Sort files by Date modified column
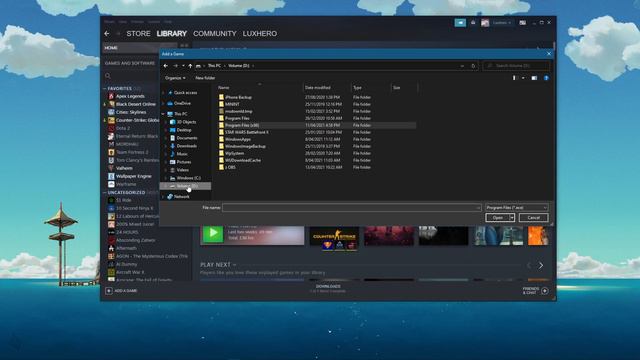 pos(318,88)
